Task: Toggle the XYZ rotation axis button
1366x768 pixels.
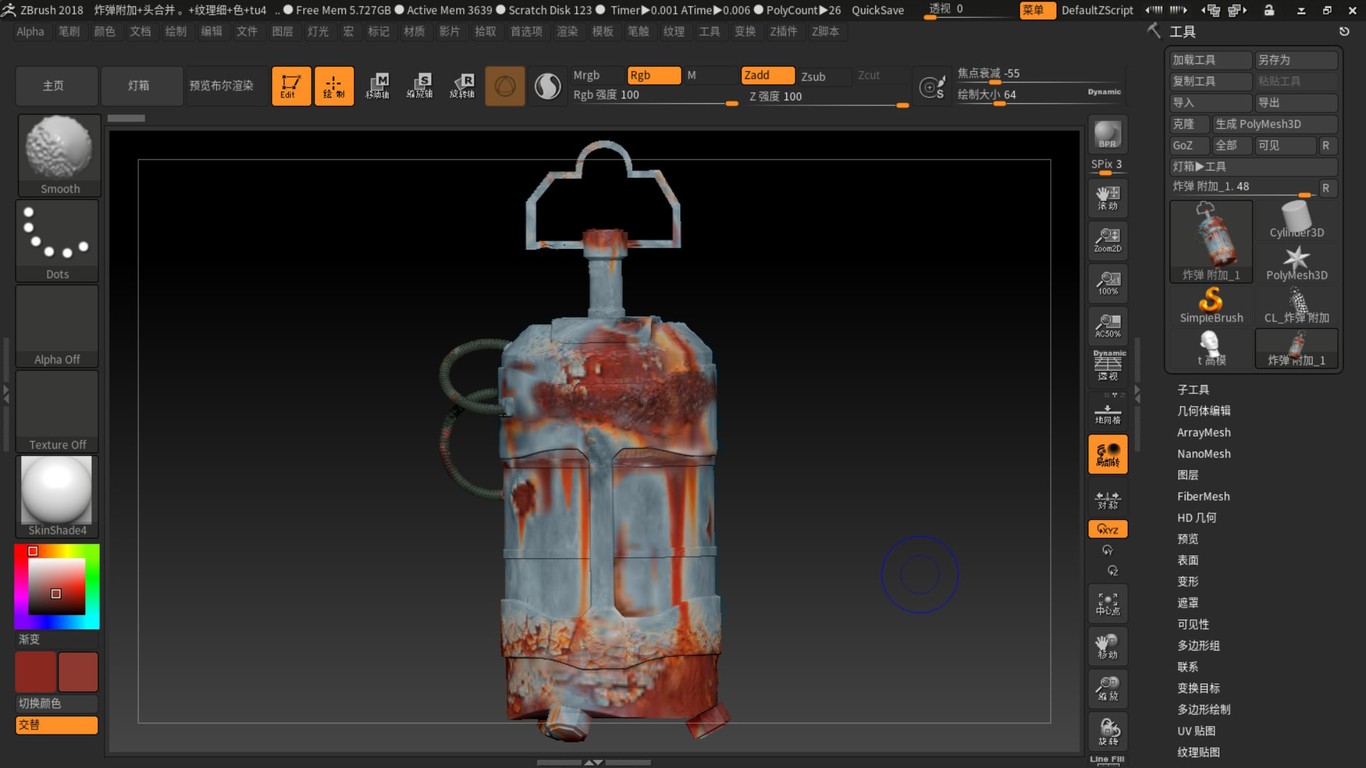Action: click(x=1107, y=529)
